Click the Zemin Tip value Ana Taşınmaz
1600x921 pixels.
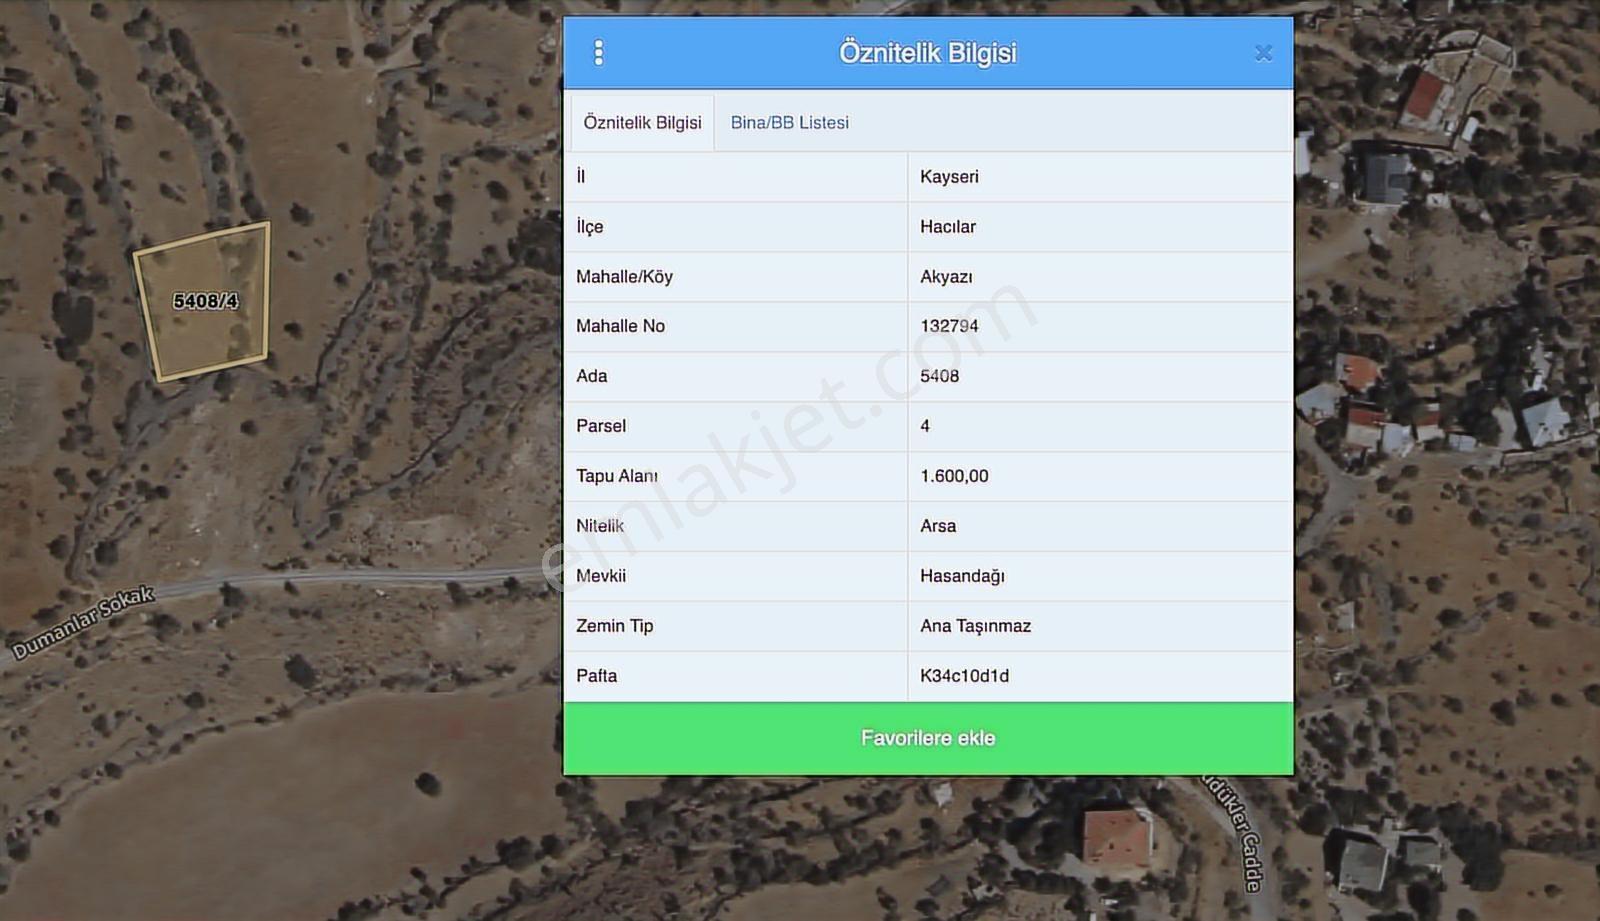(975, 626)
